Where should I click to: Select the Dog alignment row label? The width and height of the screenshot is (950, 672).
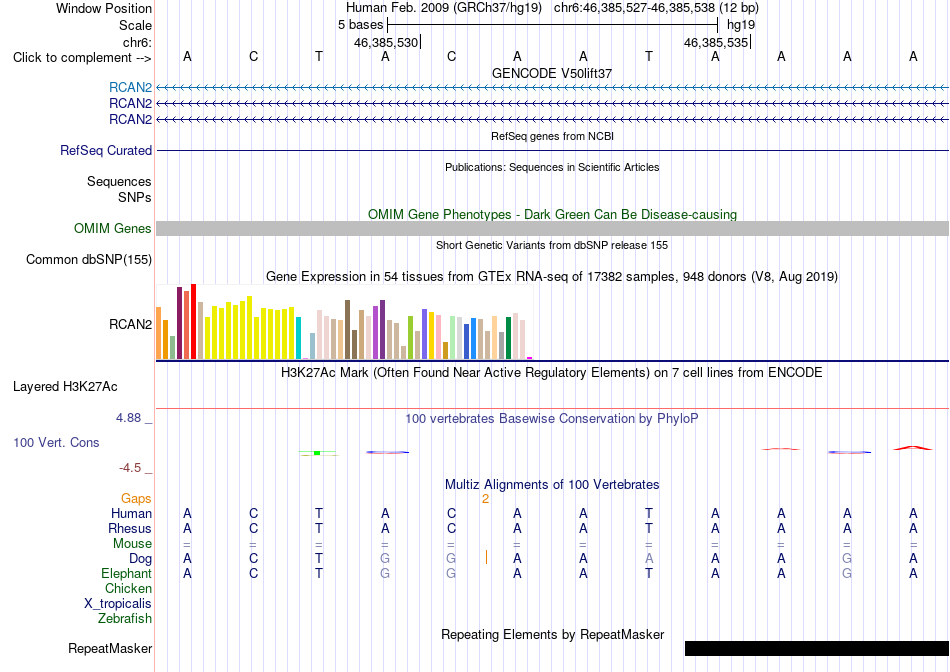(141, 559)
